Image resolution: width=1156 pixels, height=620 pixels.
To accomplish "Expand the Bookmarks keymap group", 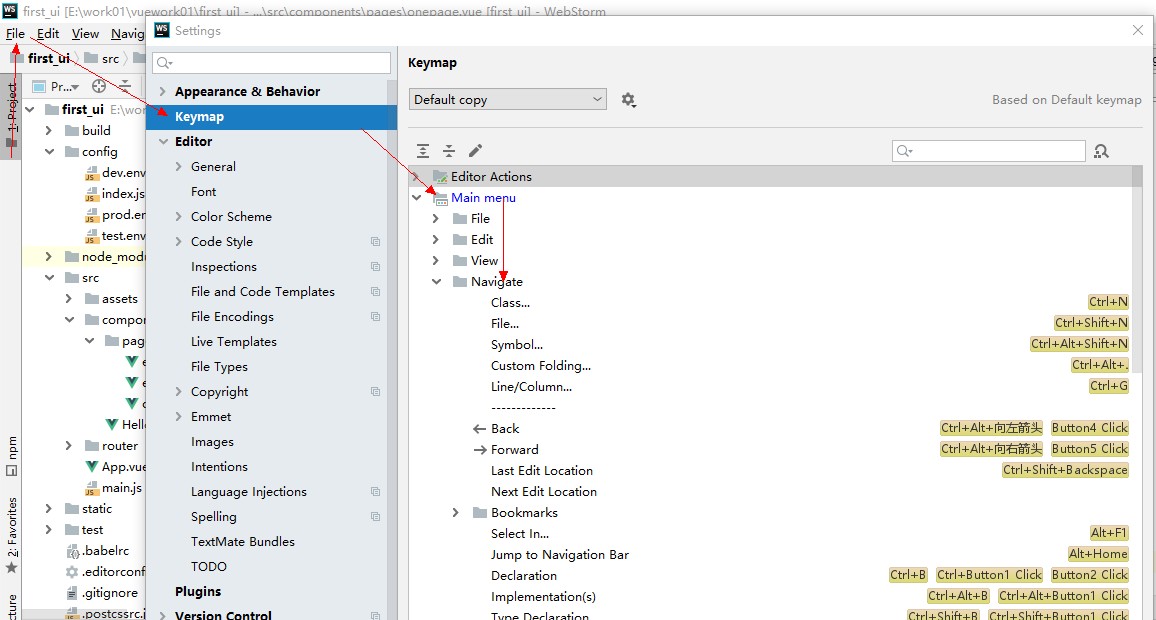I will pyautogui.click(x=456, y=512).
